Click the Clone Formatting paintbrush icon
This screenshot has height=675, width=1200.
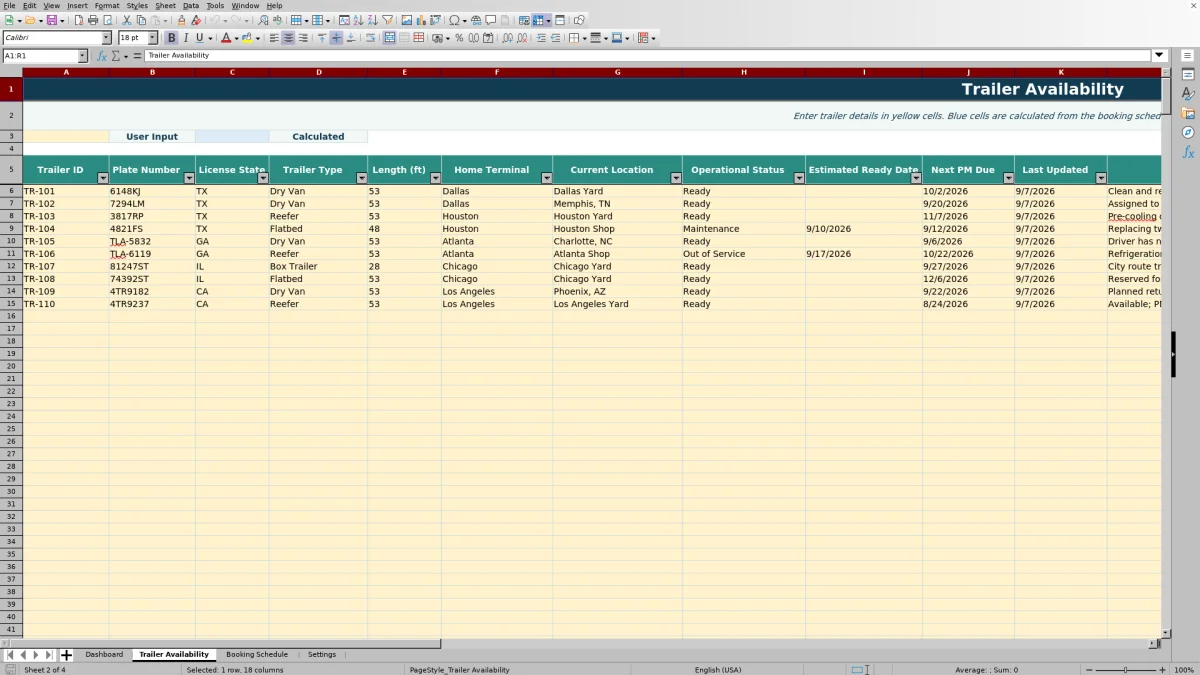[x=181, y=20]
